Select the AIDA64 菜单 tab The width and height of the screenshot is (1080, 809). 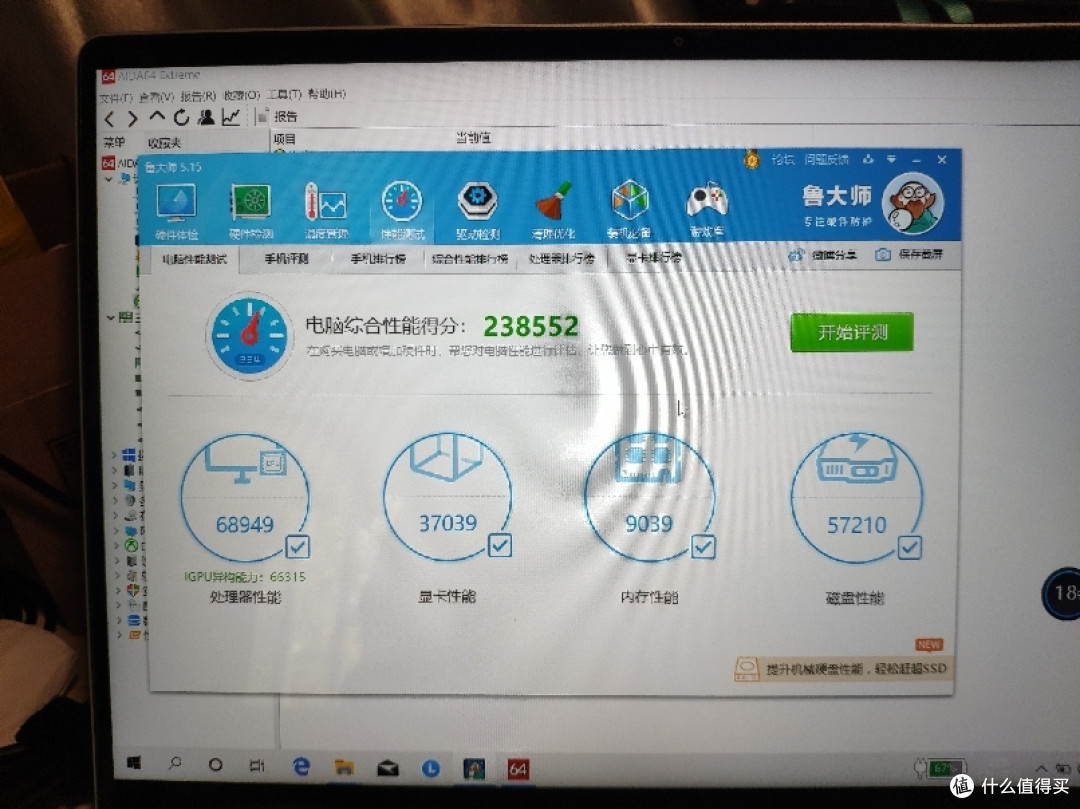114,143
